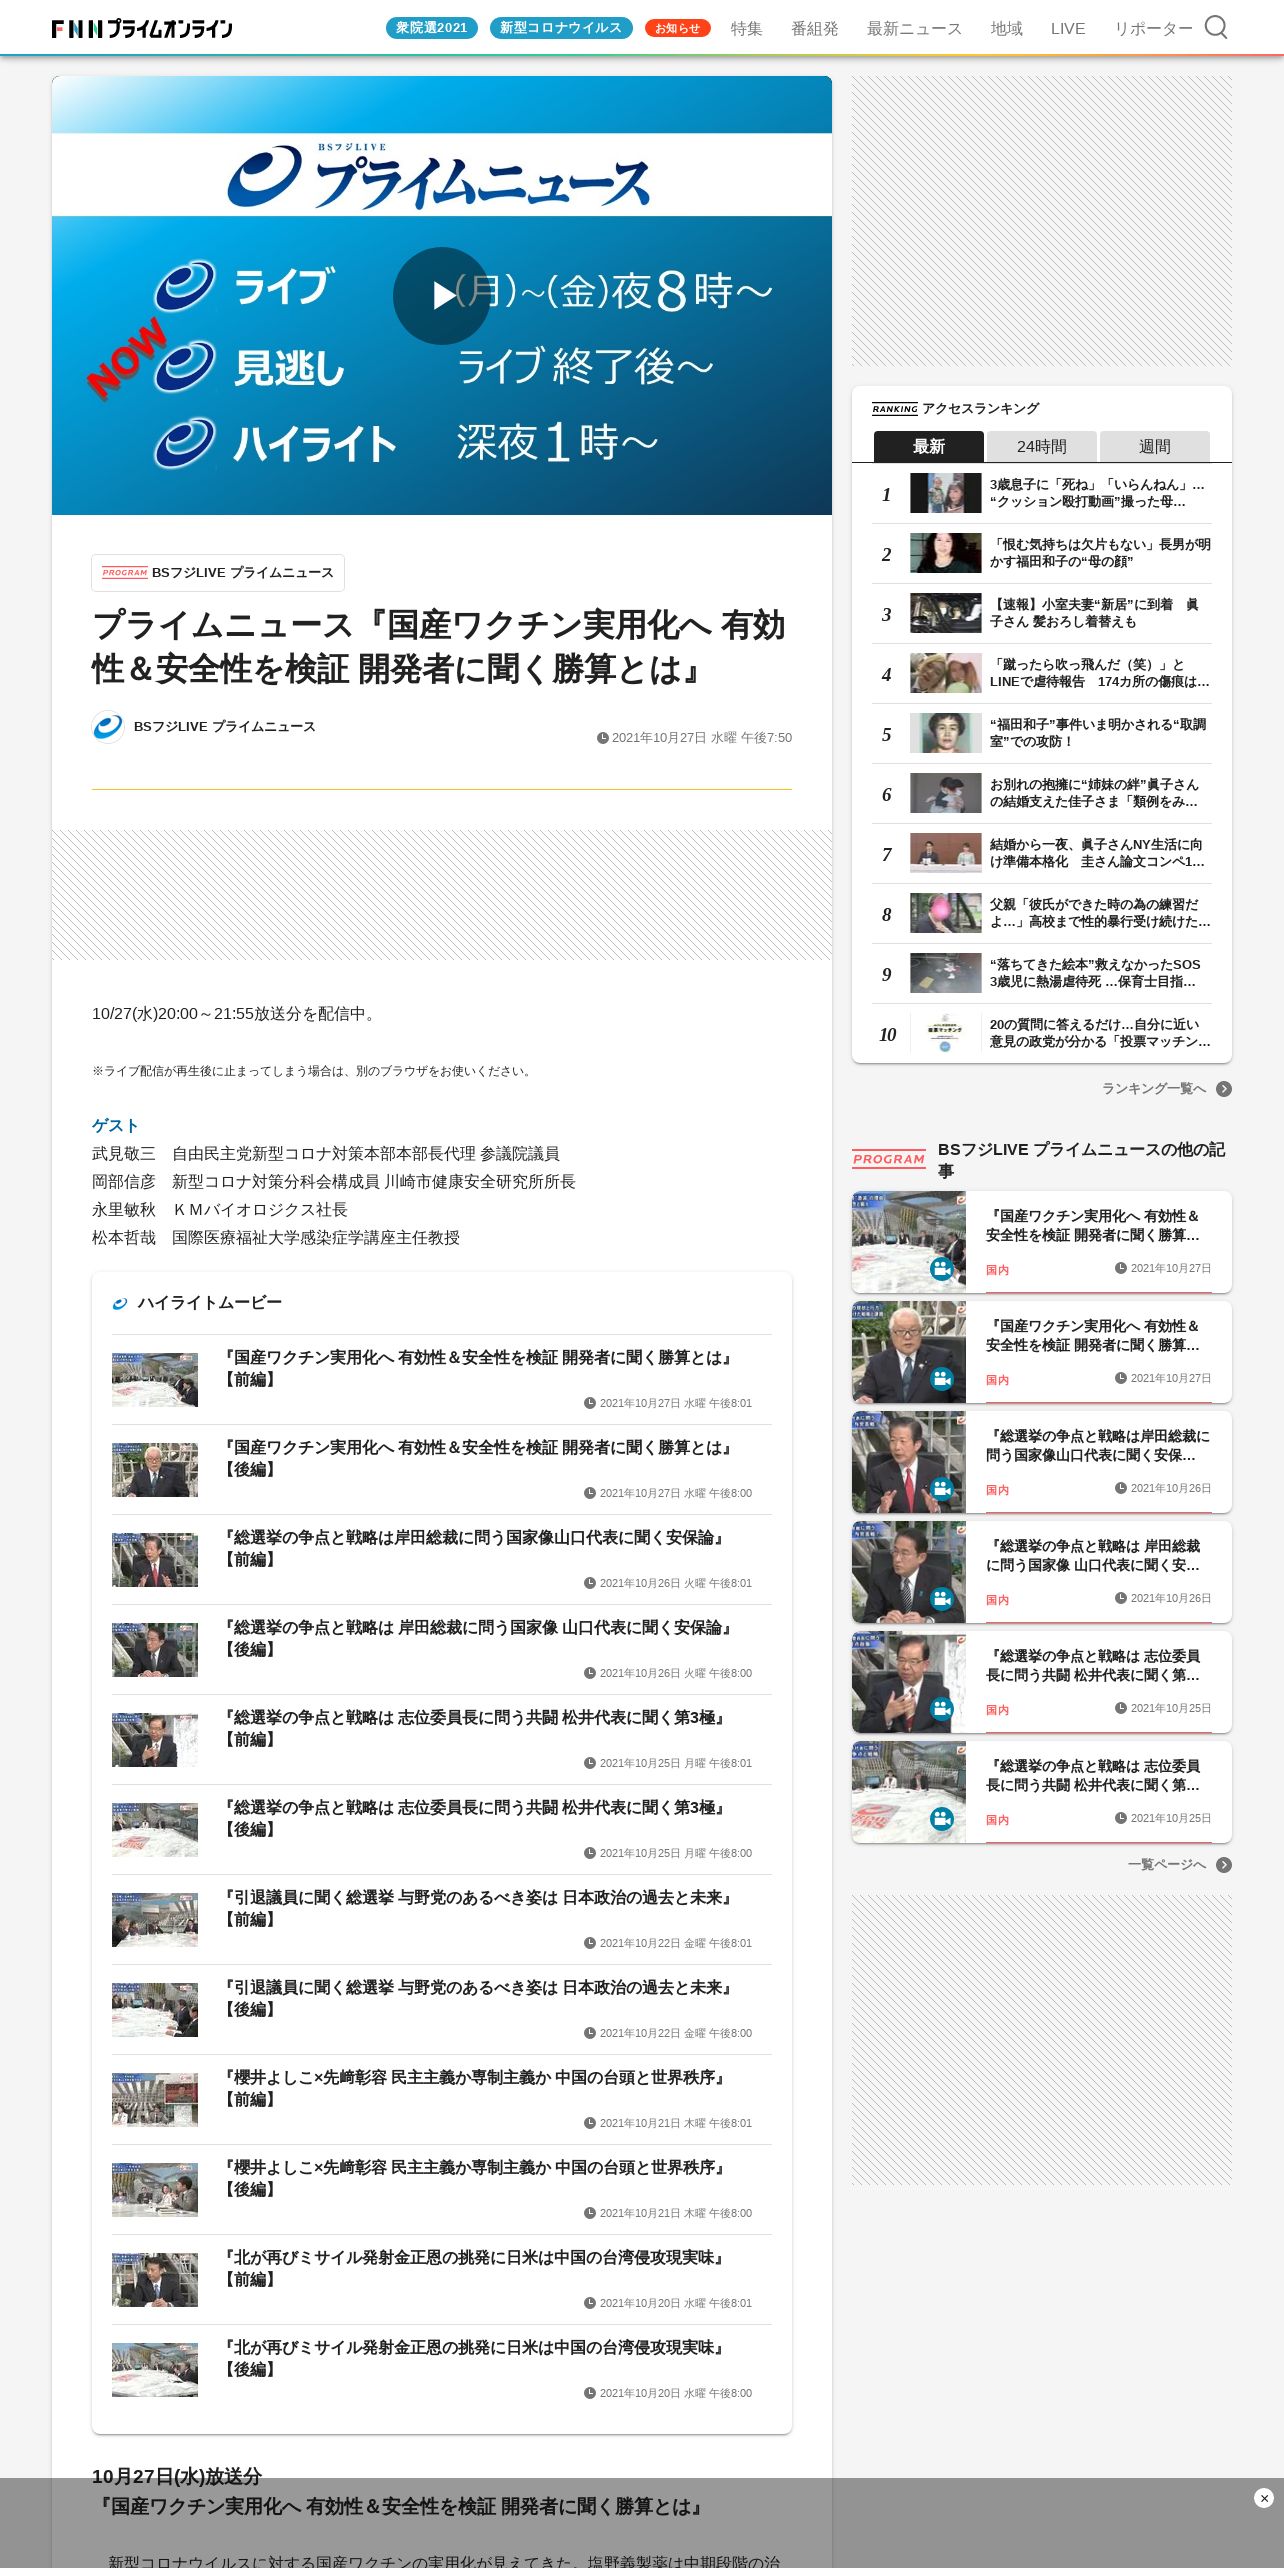Switch ranking to 24時間 tab
This screenshot has width=1284, height=2568.
click(x=1042, y=446)
